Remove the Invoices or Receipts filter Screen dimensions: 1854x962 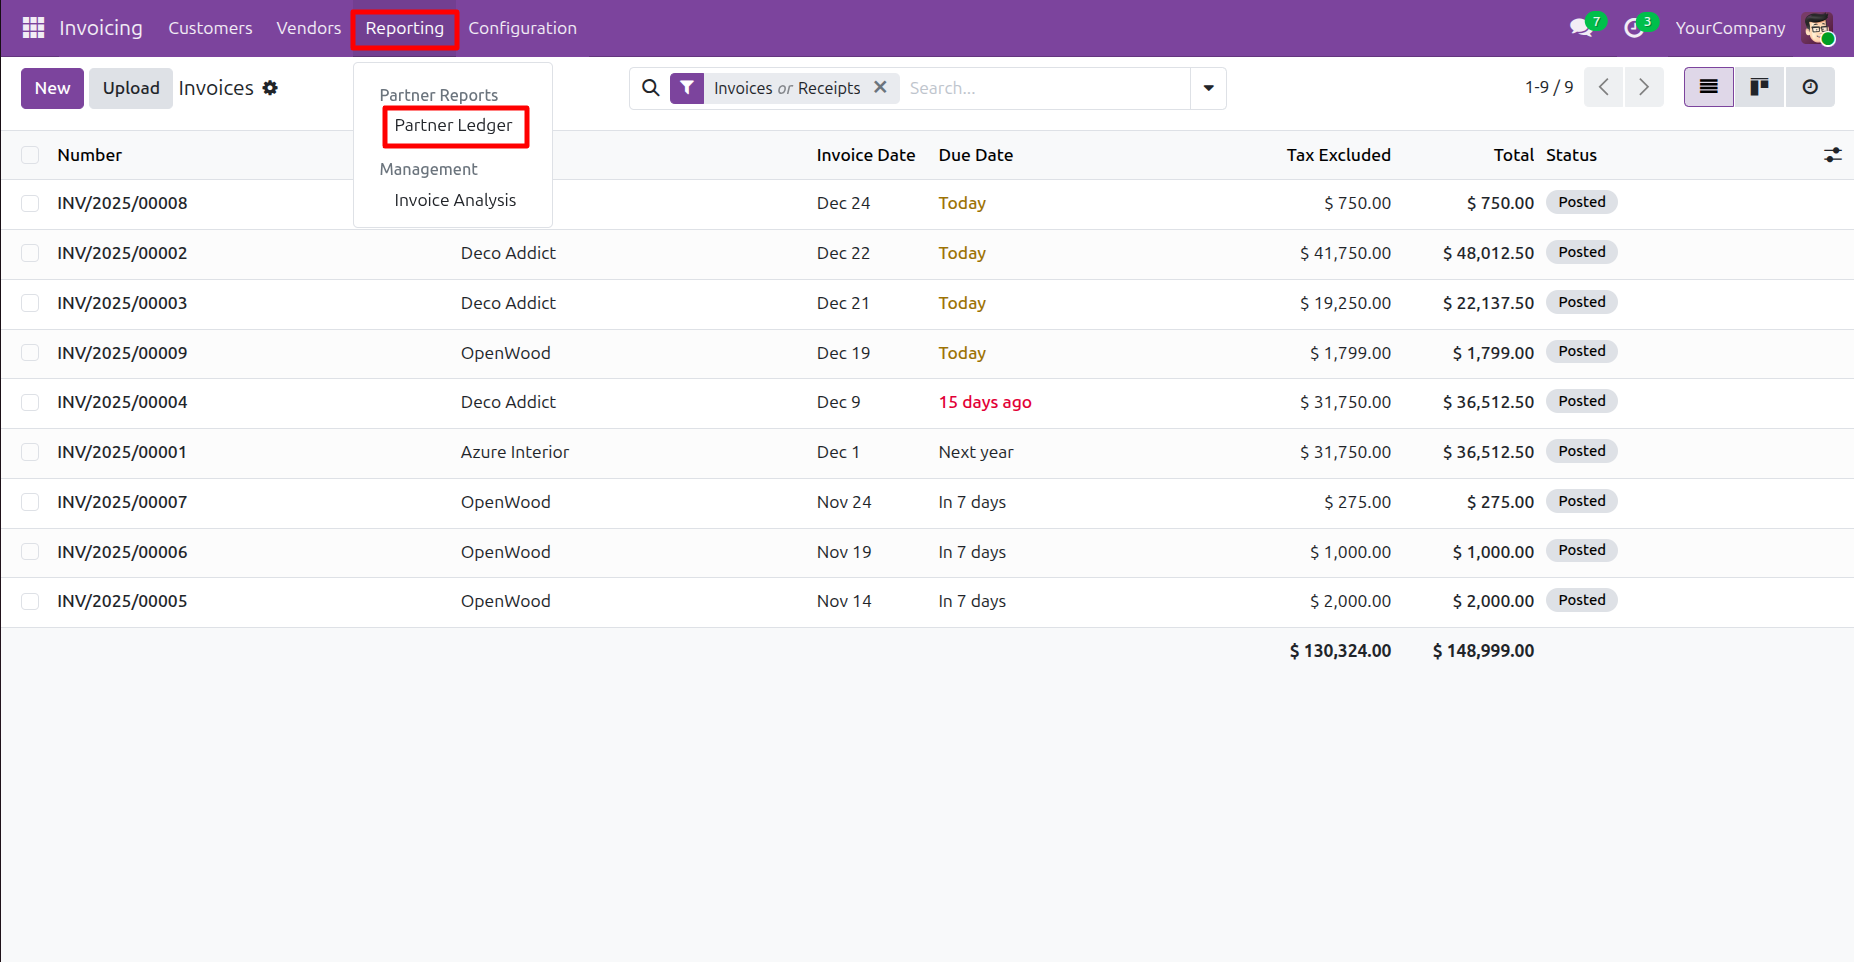pos(880,88)
